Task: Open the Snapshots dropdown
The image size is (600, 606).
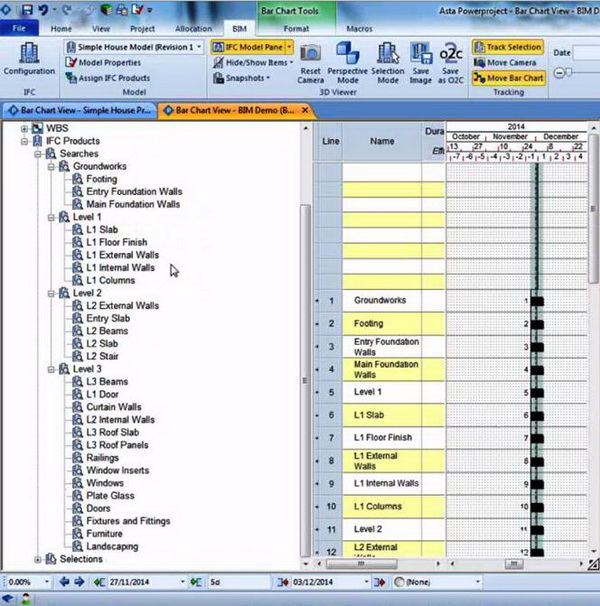Action: (x=268, y=78)
